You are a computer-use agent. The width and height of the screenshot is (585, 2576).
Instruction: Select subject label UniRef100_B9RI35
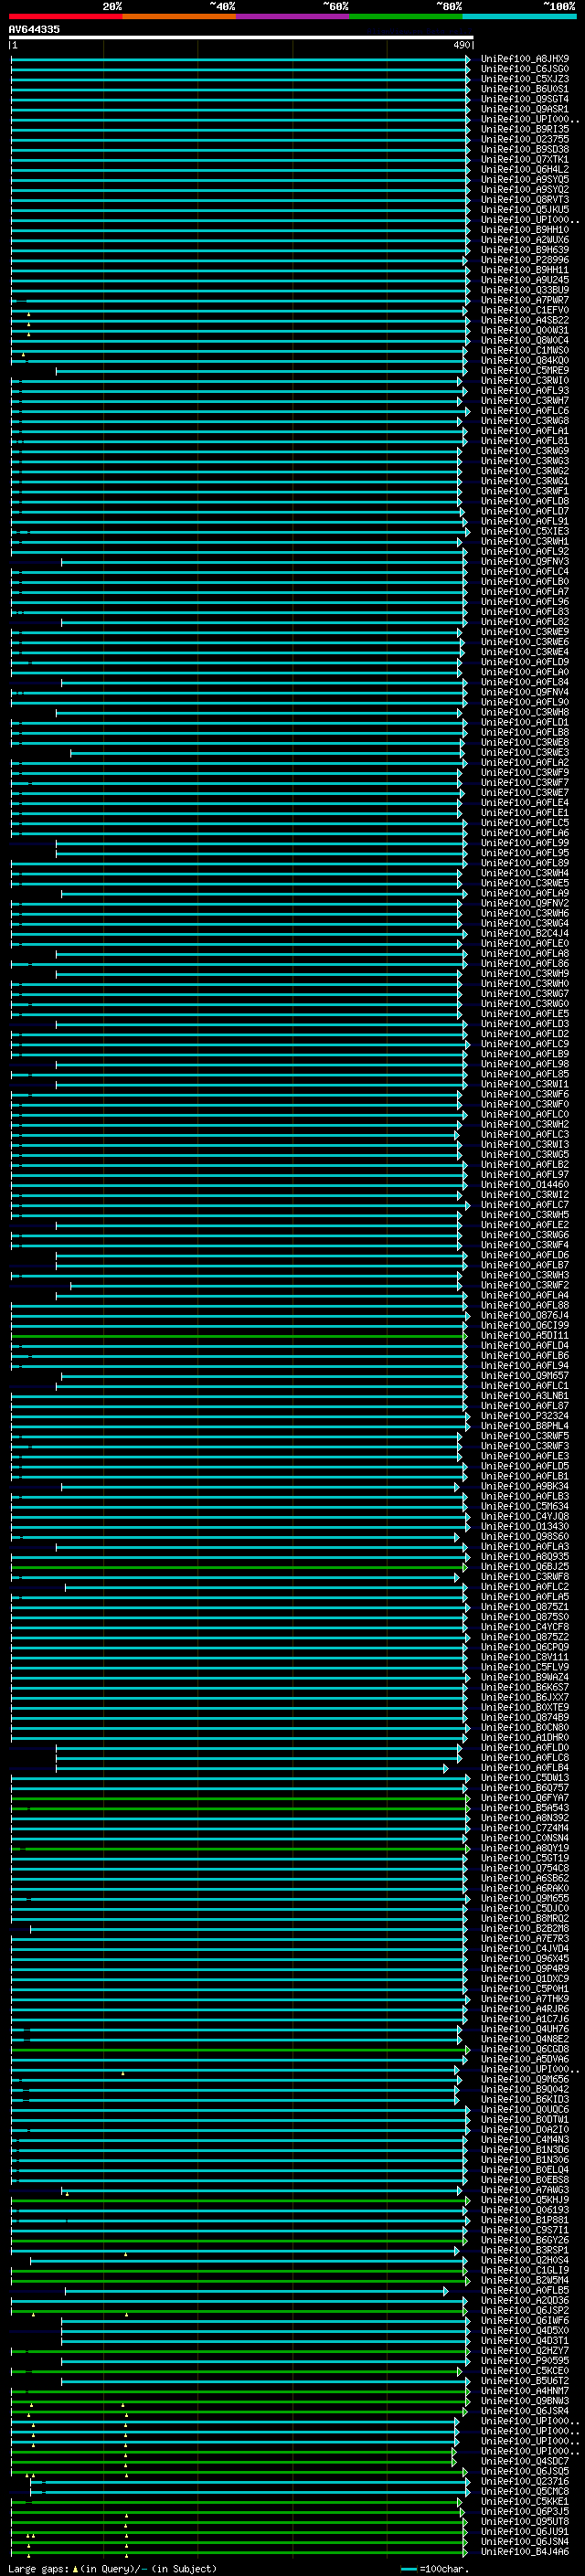click(525, 129)
